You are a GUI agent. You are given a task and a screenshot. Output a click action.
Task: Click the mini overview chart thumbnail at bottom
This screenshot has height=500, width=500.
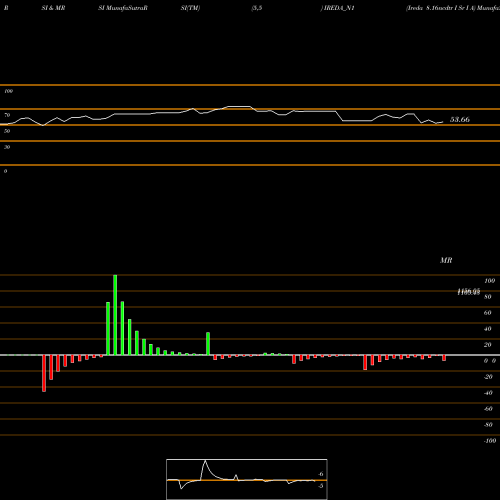[247, 479]
